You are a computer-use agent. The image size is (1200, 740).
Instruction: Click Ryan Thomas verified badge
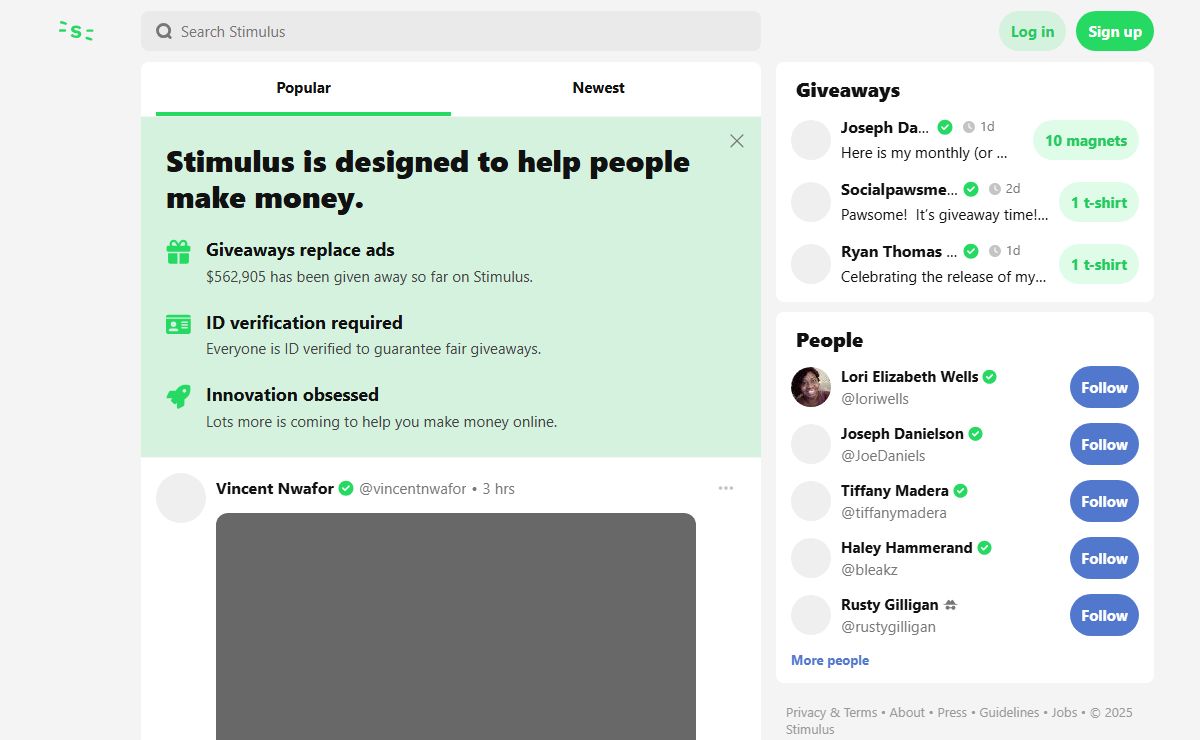[971, 251]
